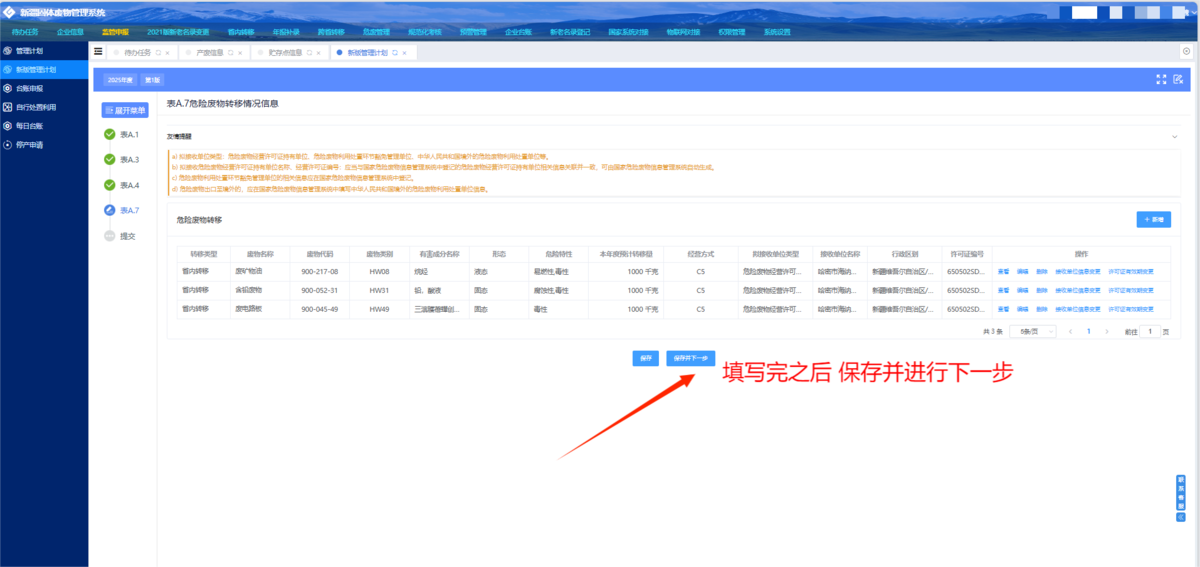Click the 展开菜单 expand menu button
1200x567 pixels.
click(x=125, y=110)
